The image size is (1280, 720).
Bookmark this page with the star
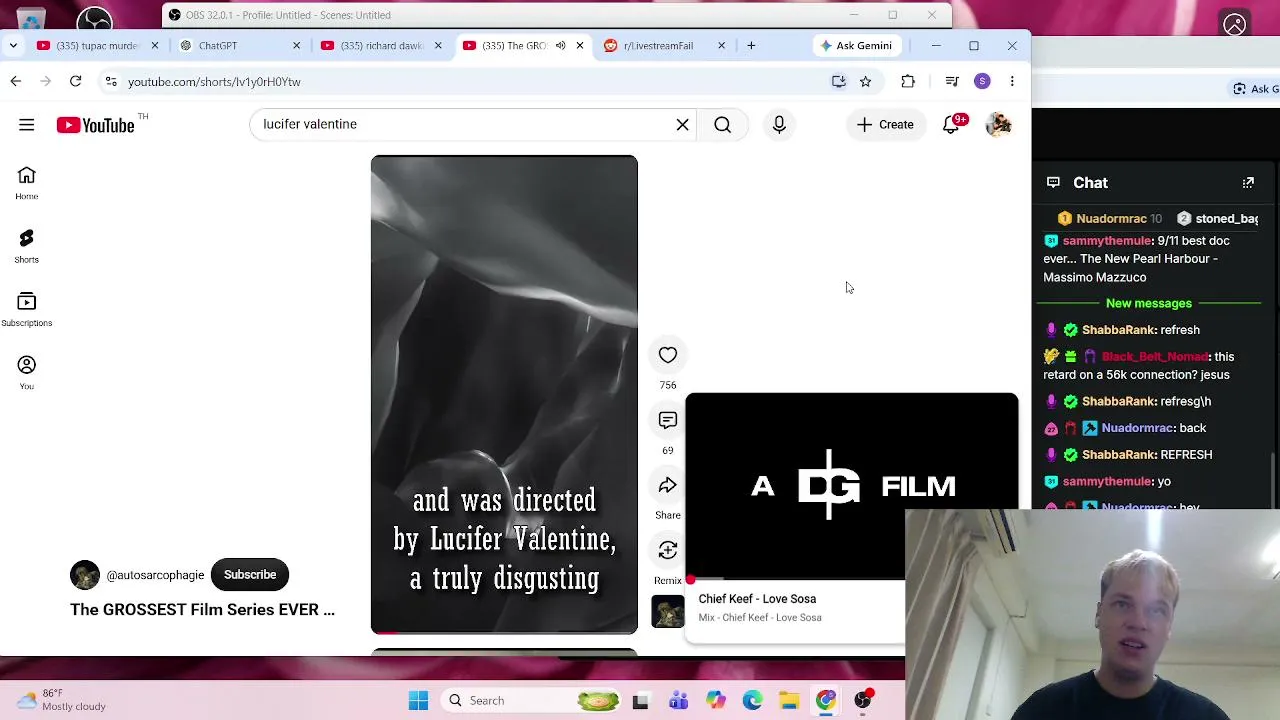(866, 82)
